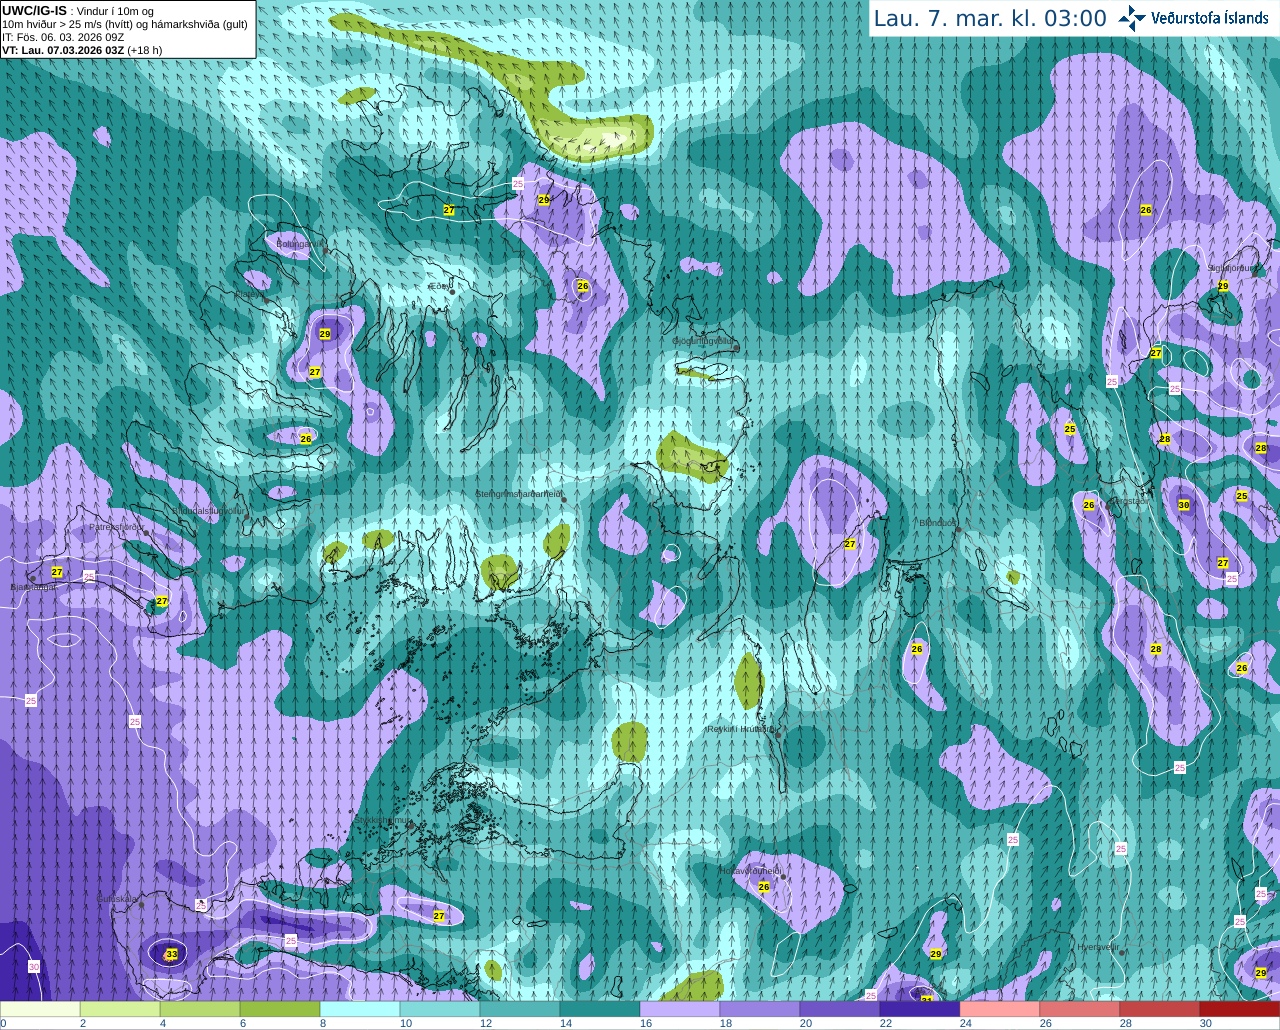This screenshot has height=1030, width=1280.
Task: Click the Stykkishólmur station label
Action: (x=382, y=820)
